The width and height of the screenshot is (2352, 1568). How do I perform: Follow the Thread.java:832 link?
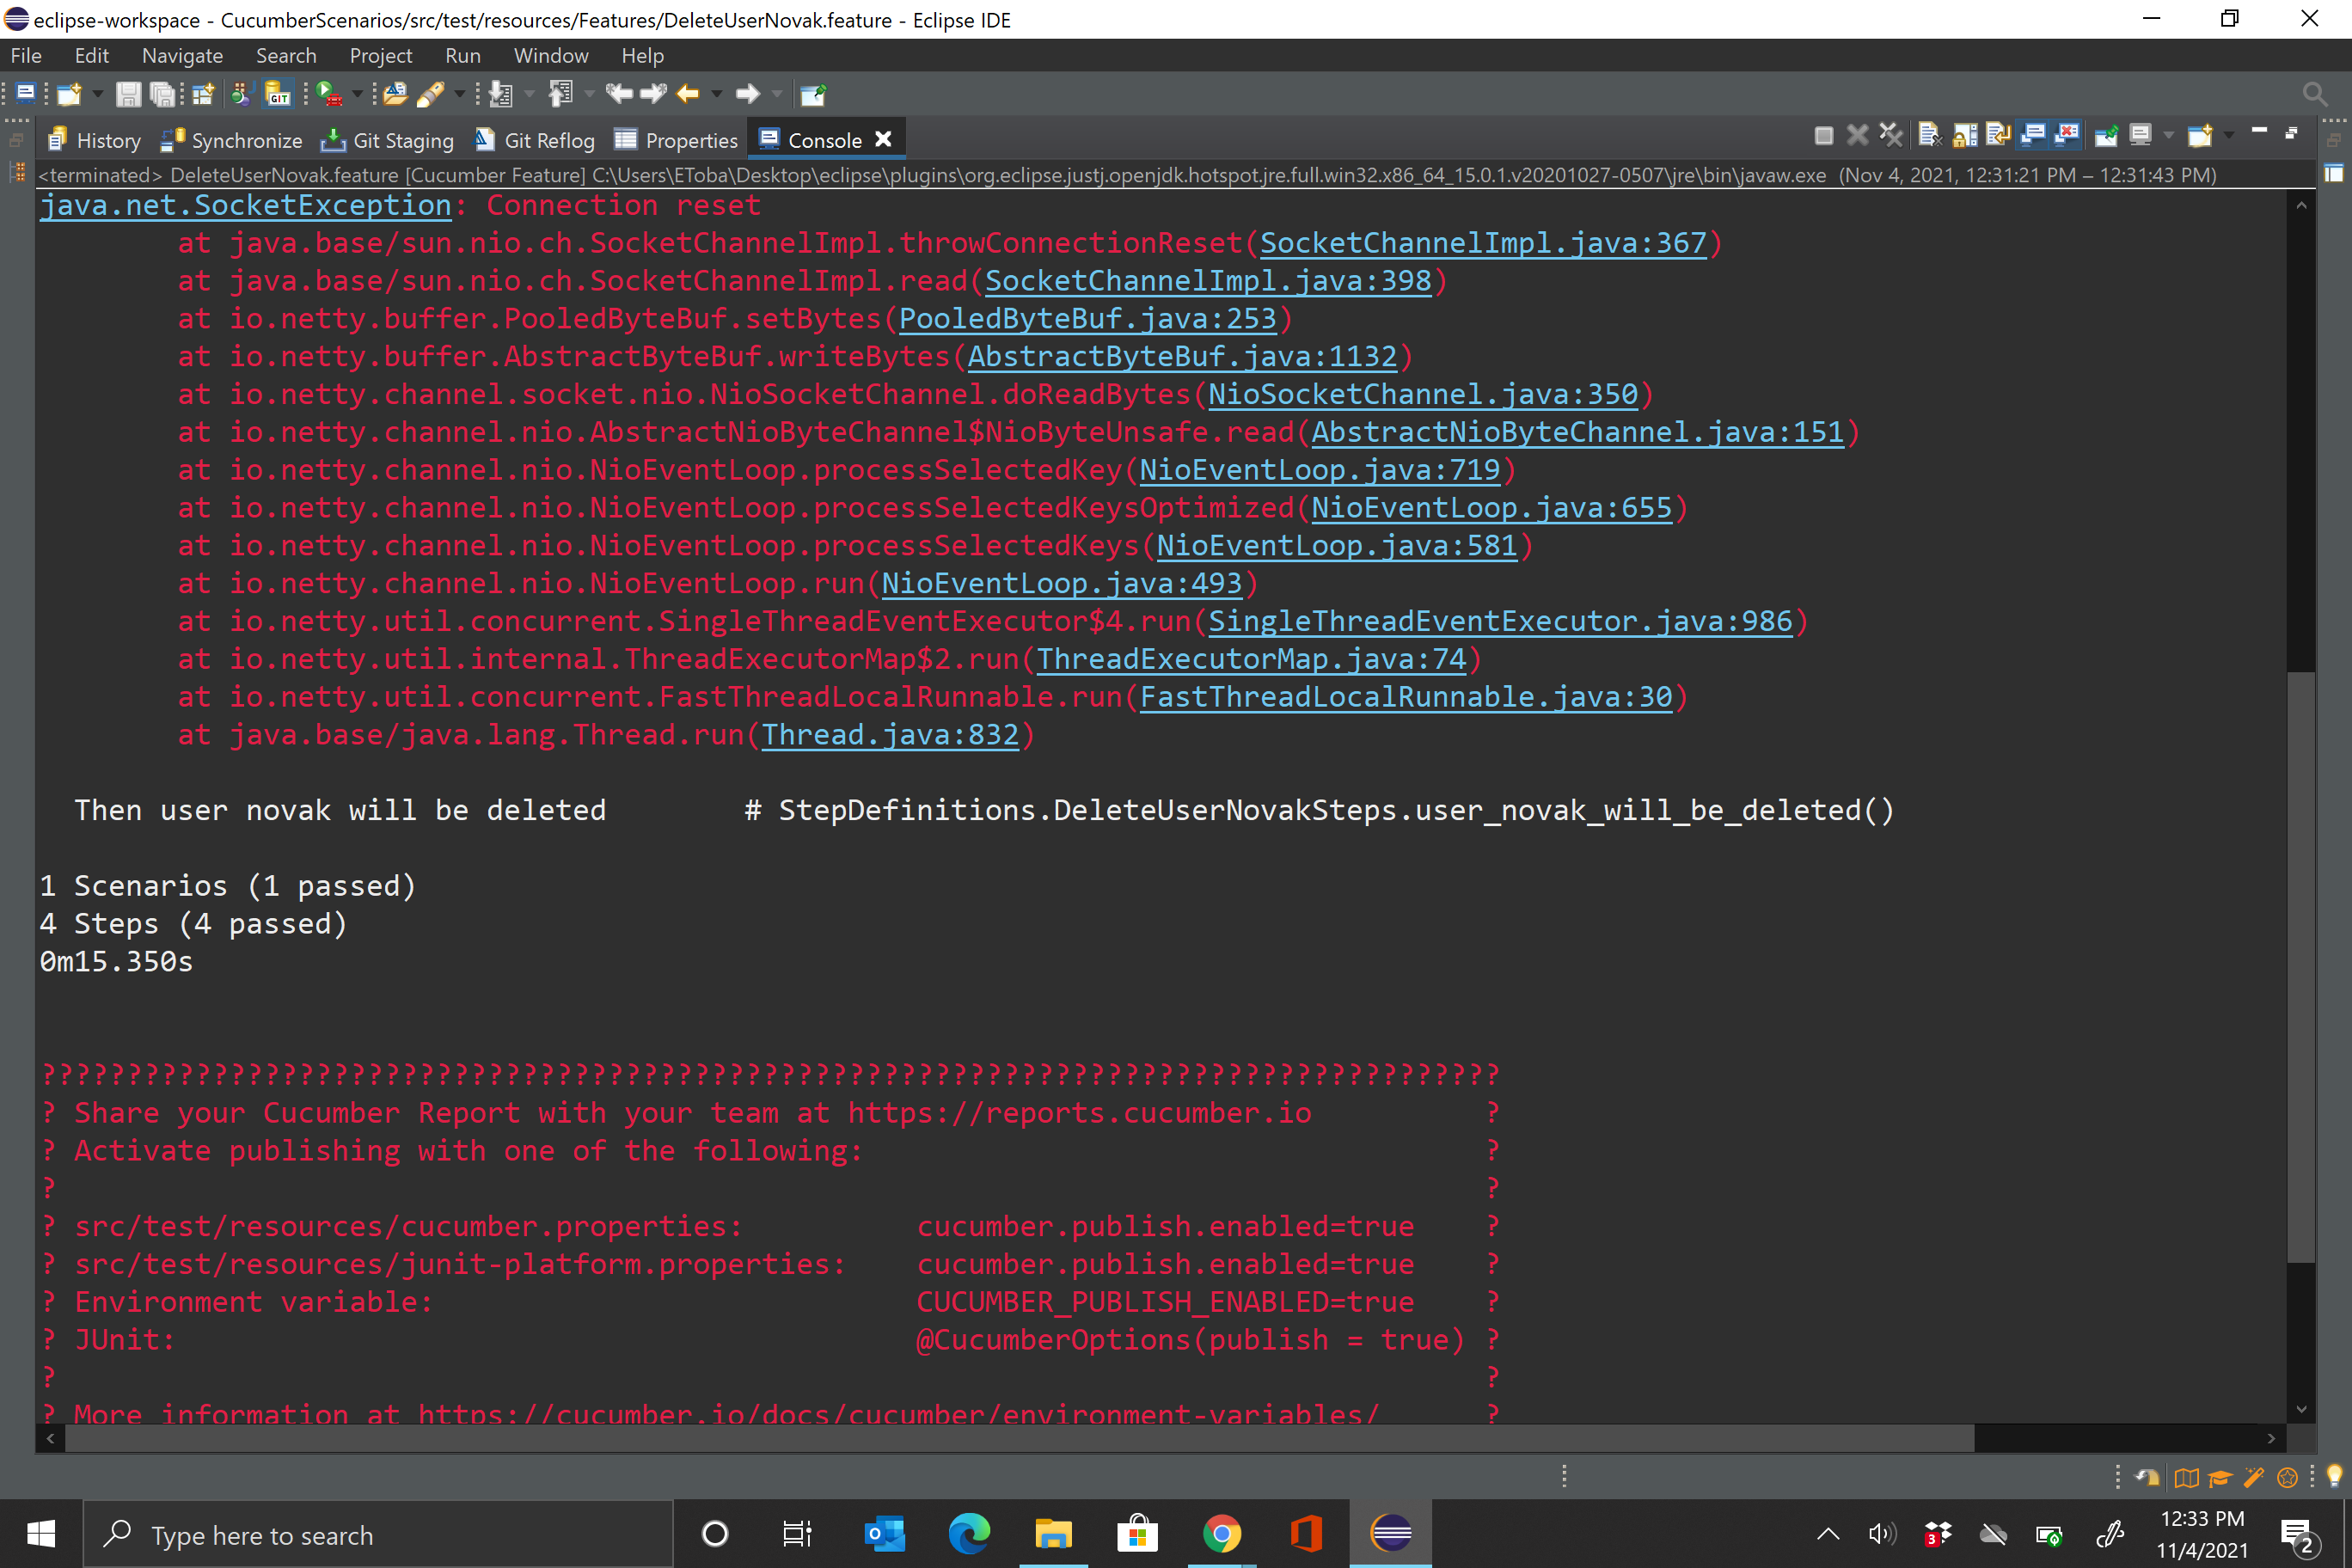890,735
